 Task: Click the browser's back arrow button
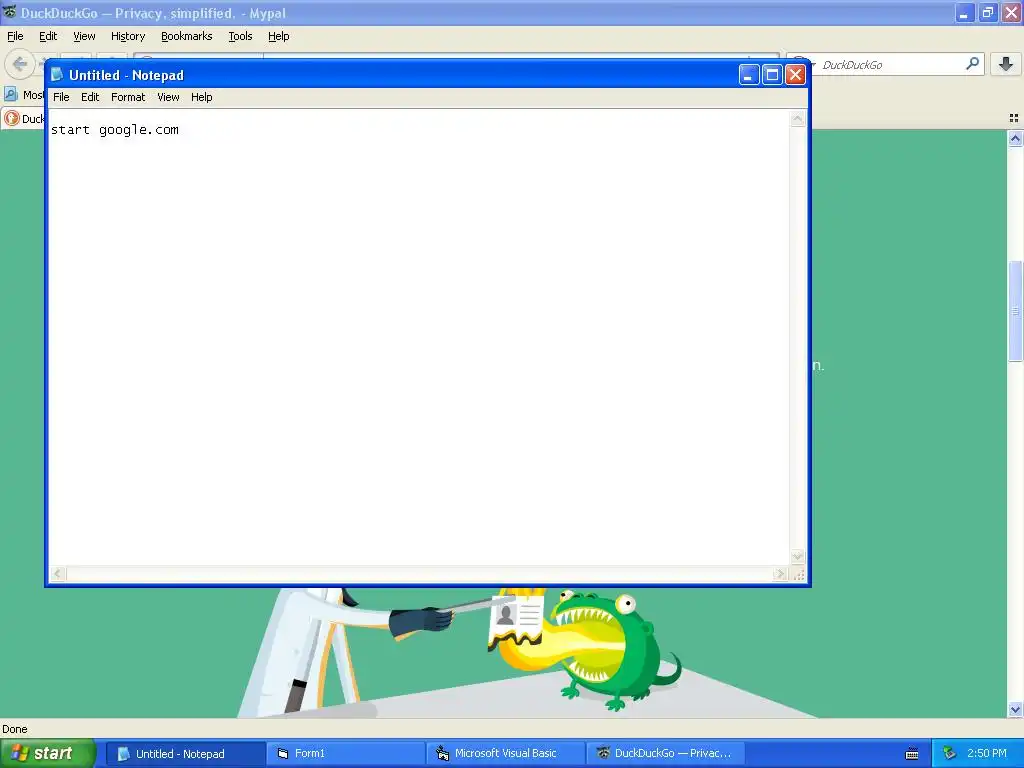click(20, 64)
